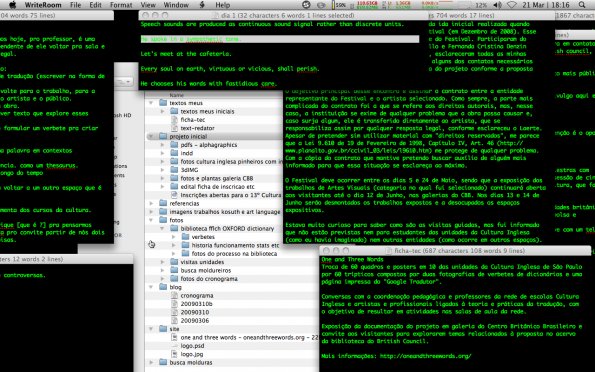Screen dimensions: 595x372
Task: Click the battery 59% indicator in menu bar
Action: 338,5
